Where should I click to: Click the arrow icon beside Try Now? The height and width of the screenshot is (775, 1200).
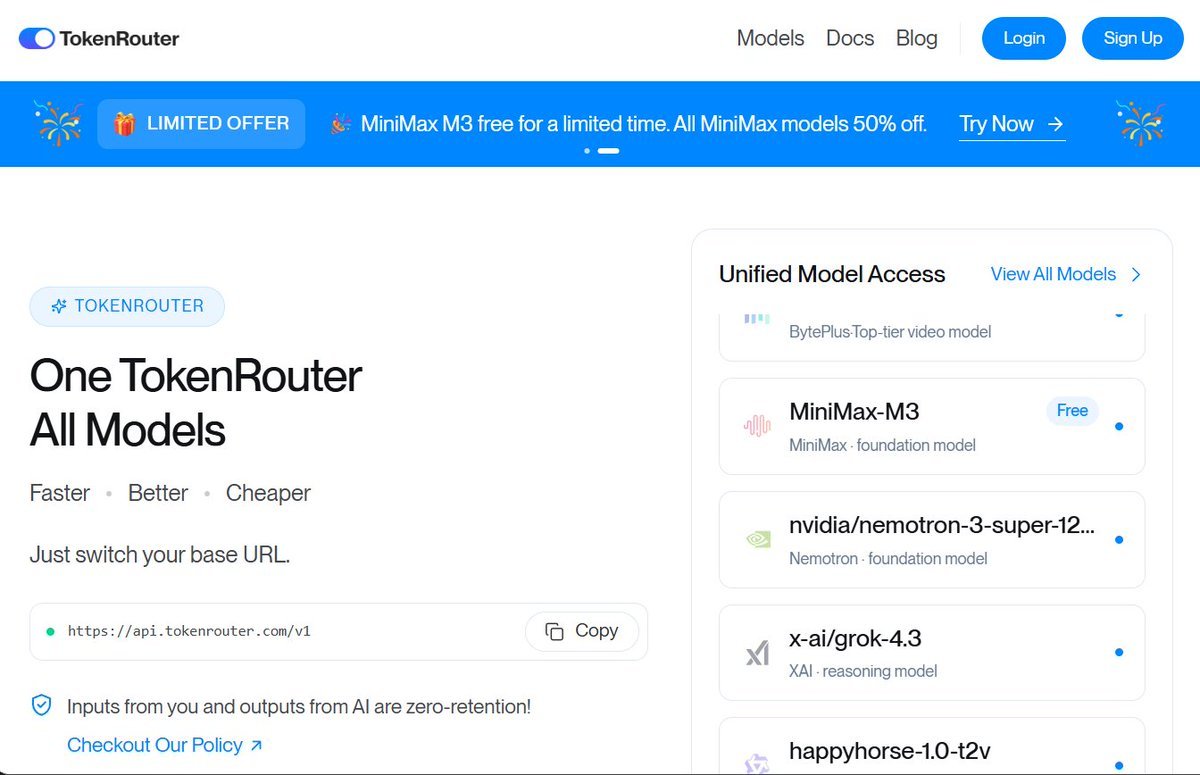click(1055, 124)
